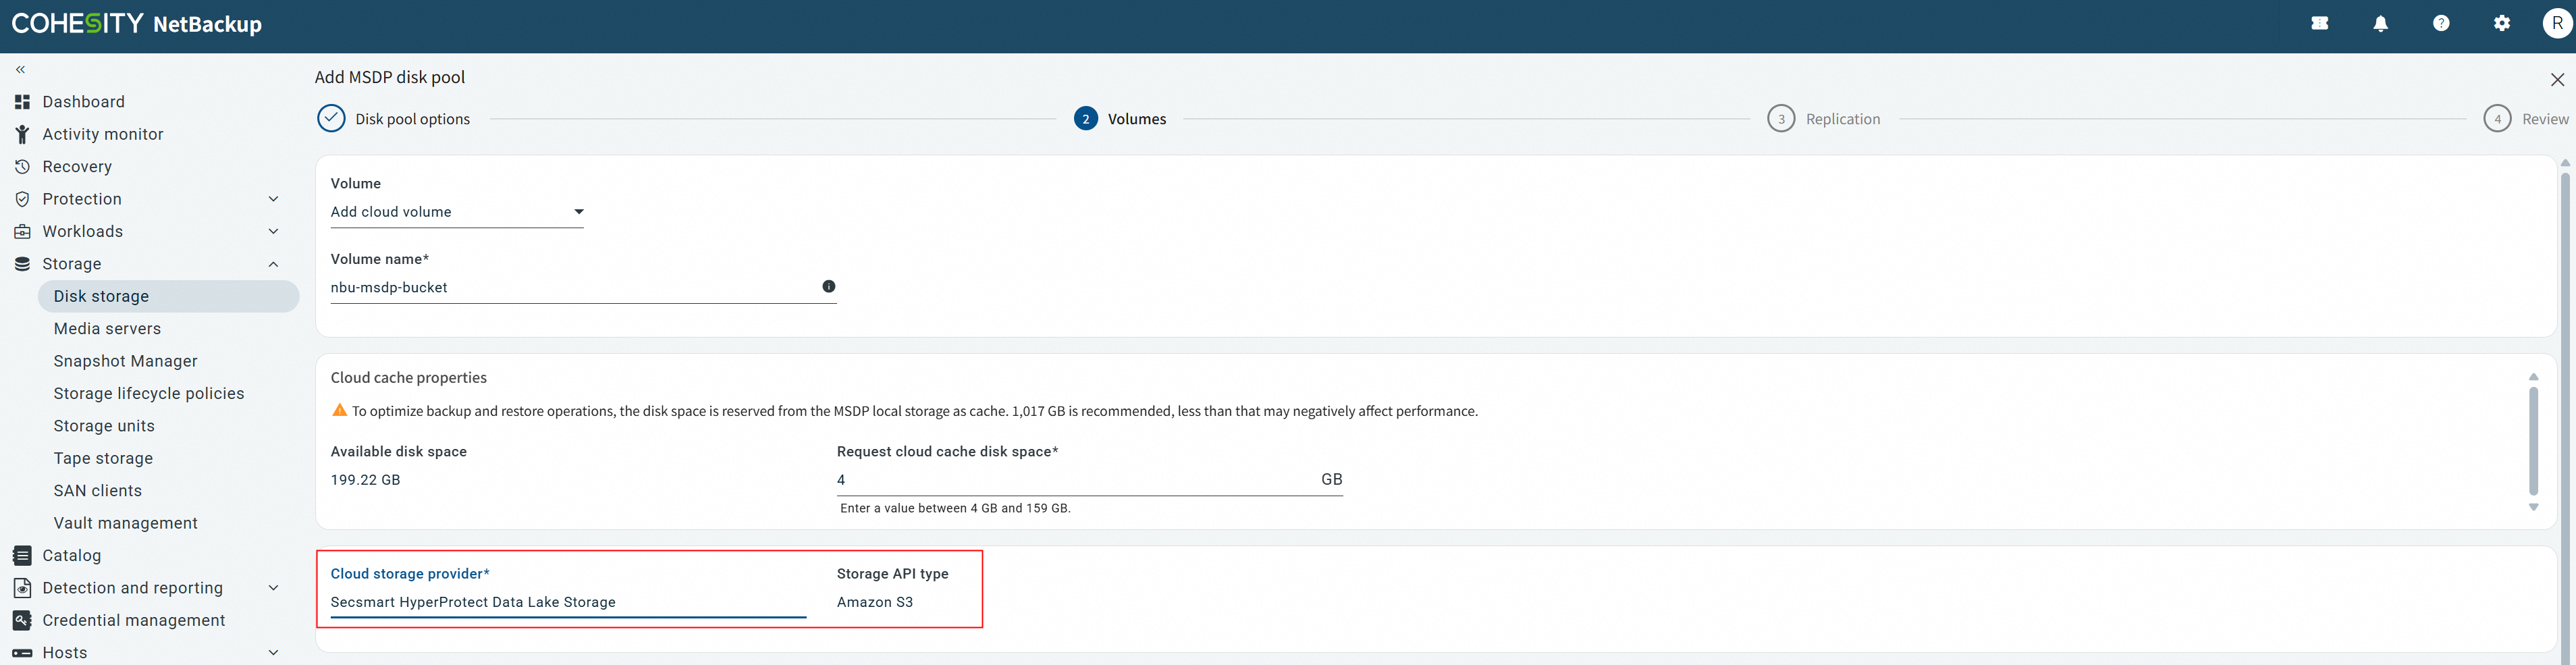Open Recovery page
2576x665 pixels.
pyautogui.click(x=77, y=167)
